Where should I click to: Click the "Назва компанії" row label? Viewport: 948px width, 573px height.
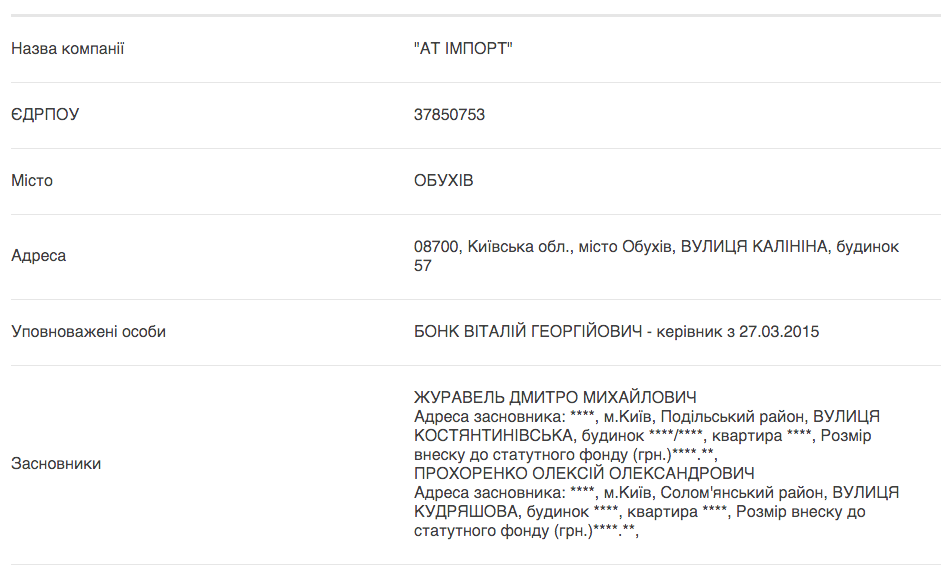(67, 49)
